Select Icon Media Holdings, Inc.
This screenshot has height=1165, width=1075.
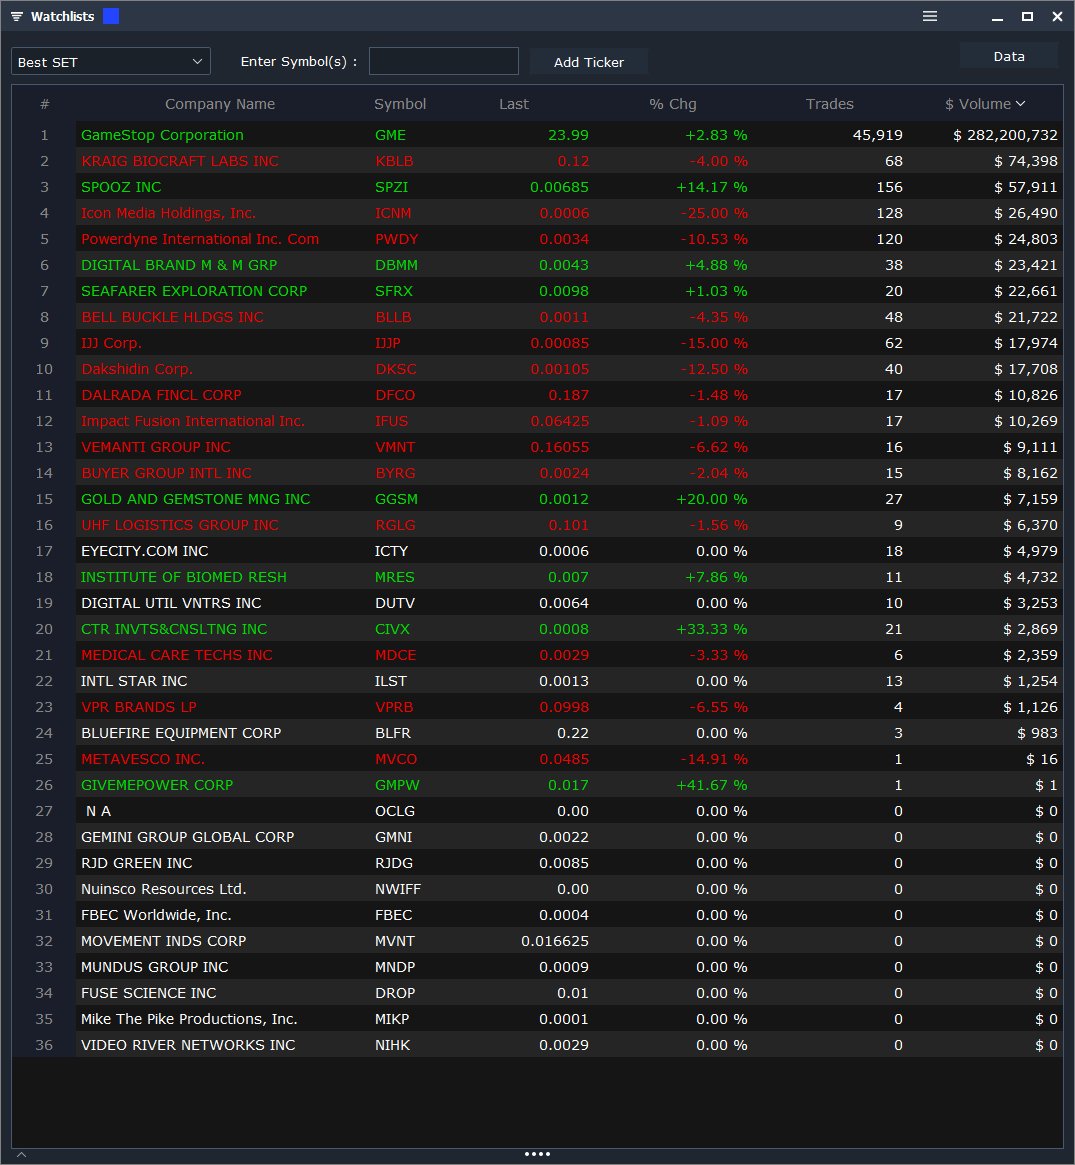(x=169, y=213)
